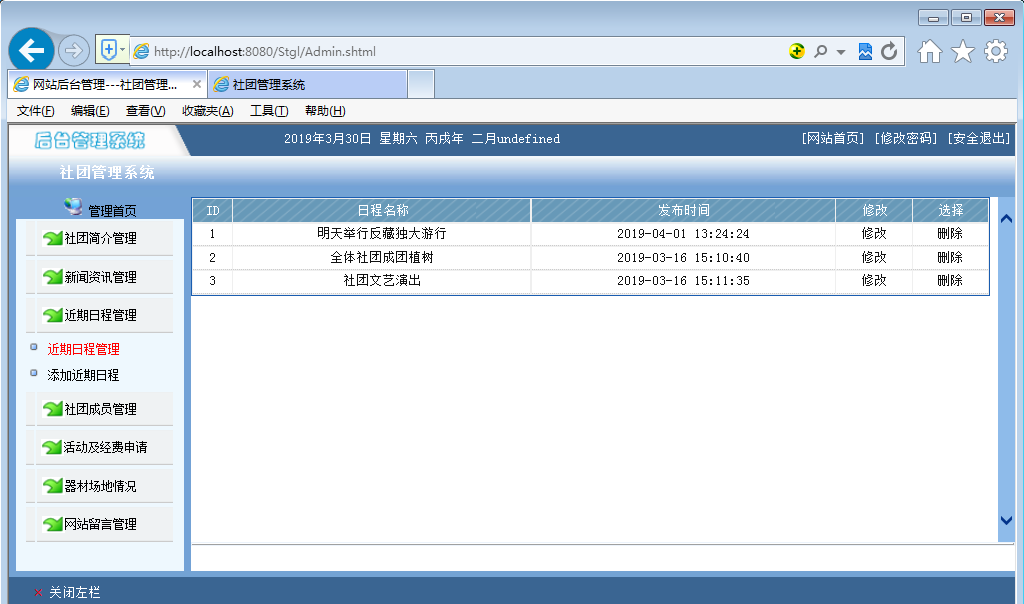Open favorites with the star icon
Viewport: 1024px width, 604px height.
point(963,51)
